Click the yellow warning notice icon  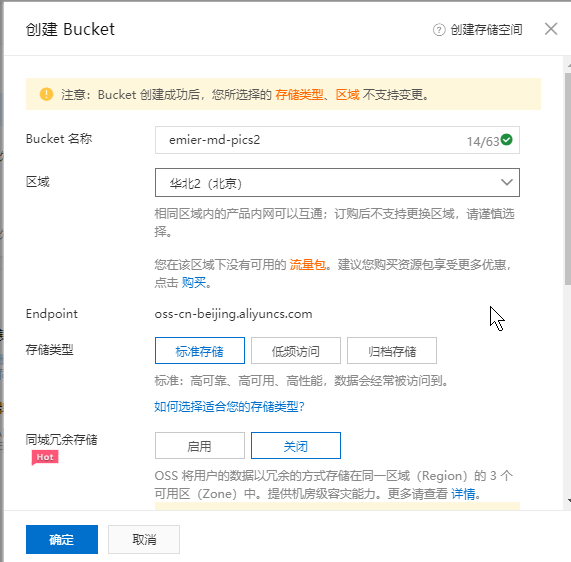tap(46, 94)
